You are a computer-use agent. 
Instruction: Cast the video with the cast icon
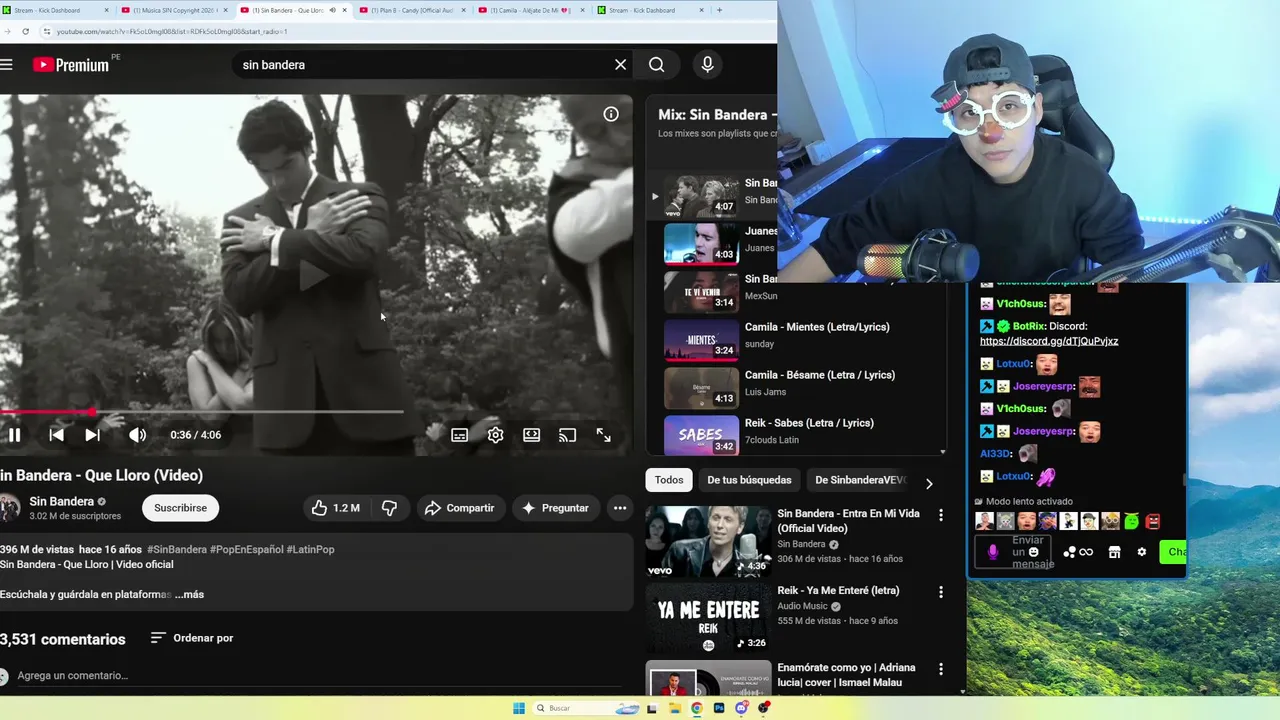pyautogui.click(x=567, y=435)
